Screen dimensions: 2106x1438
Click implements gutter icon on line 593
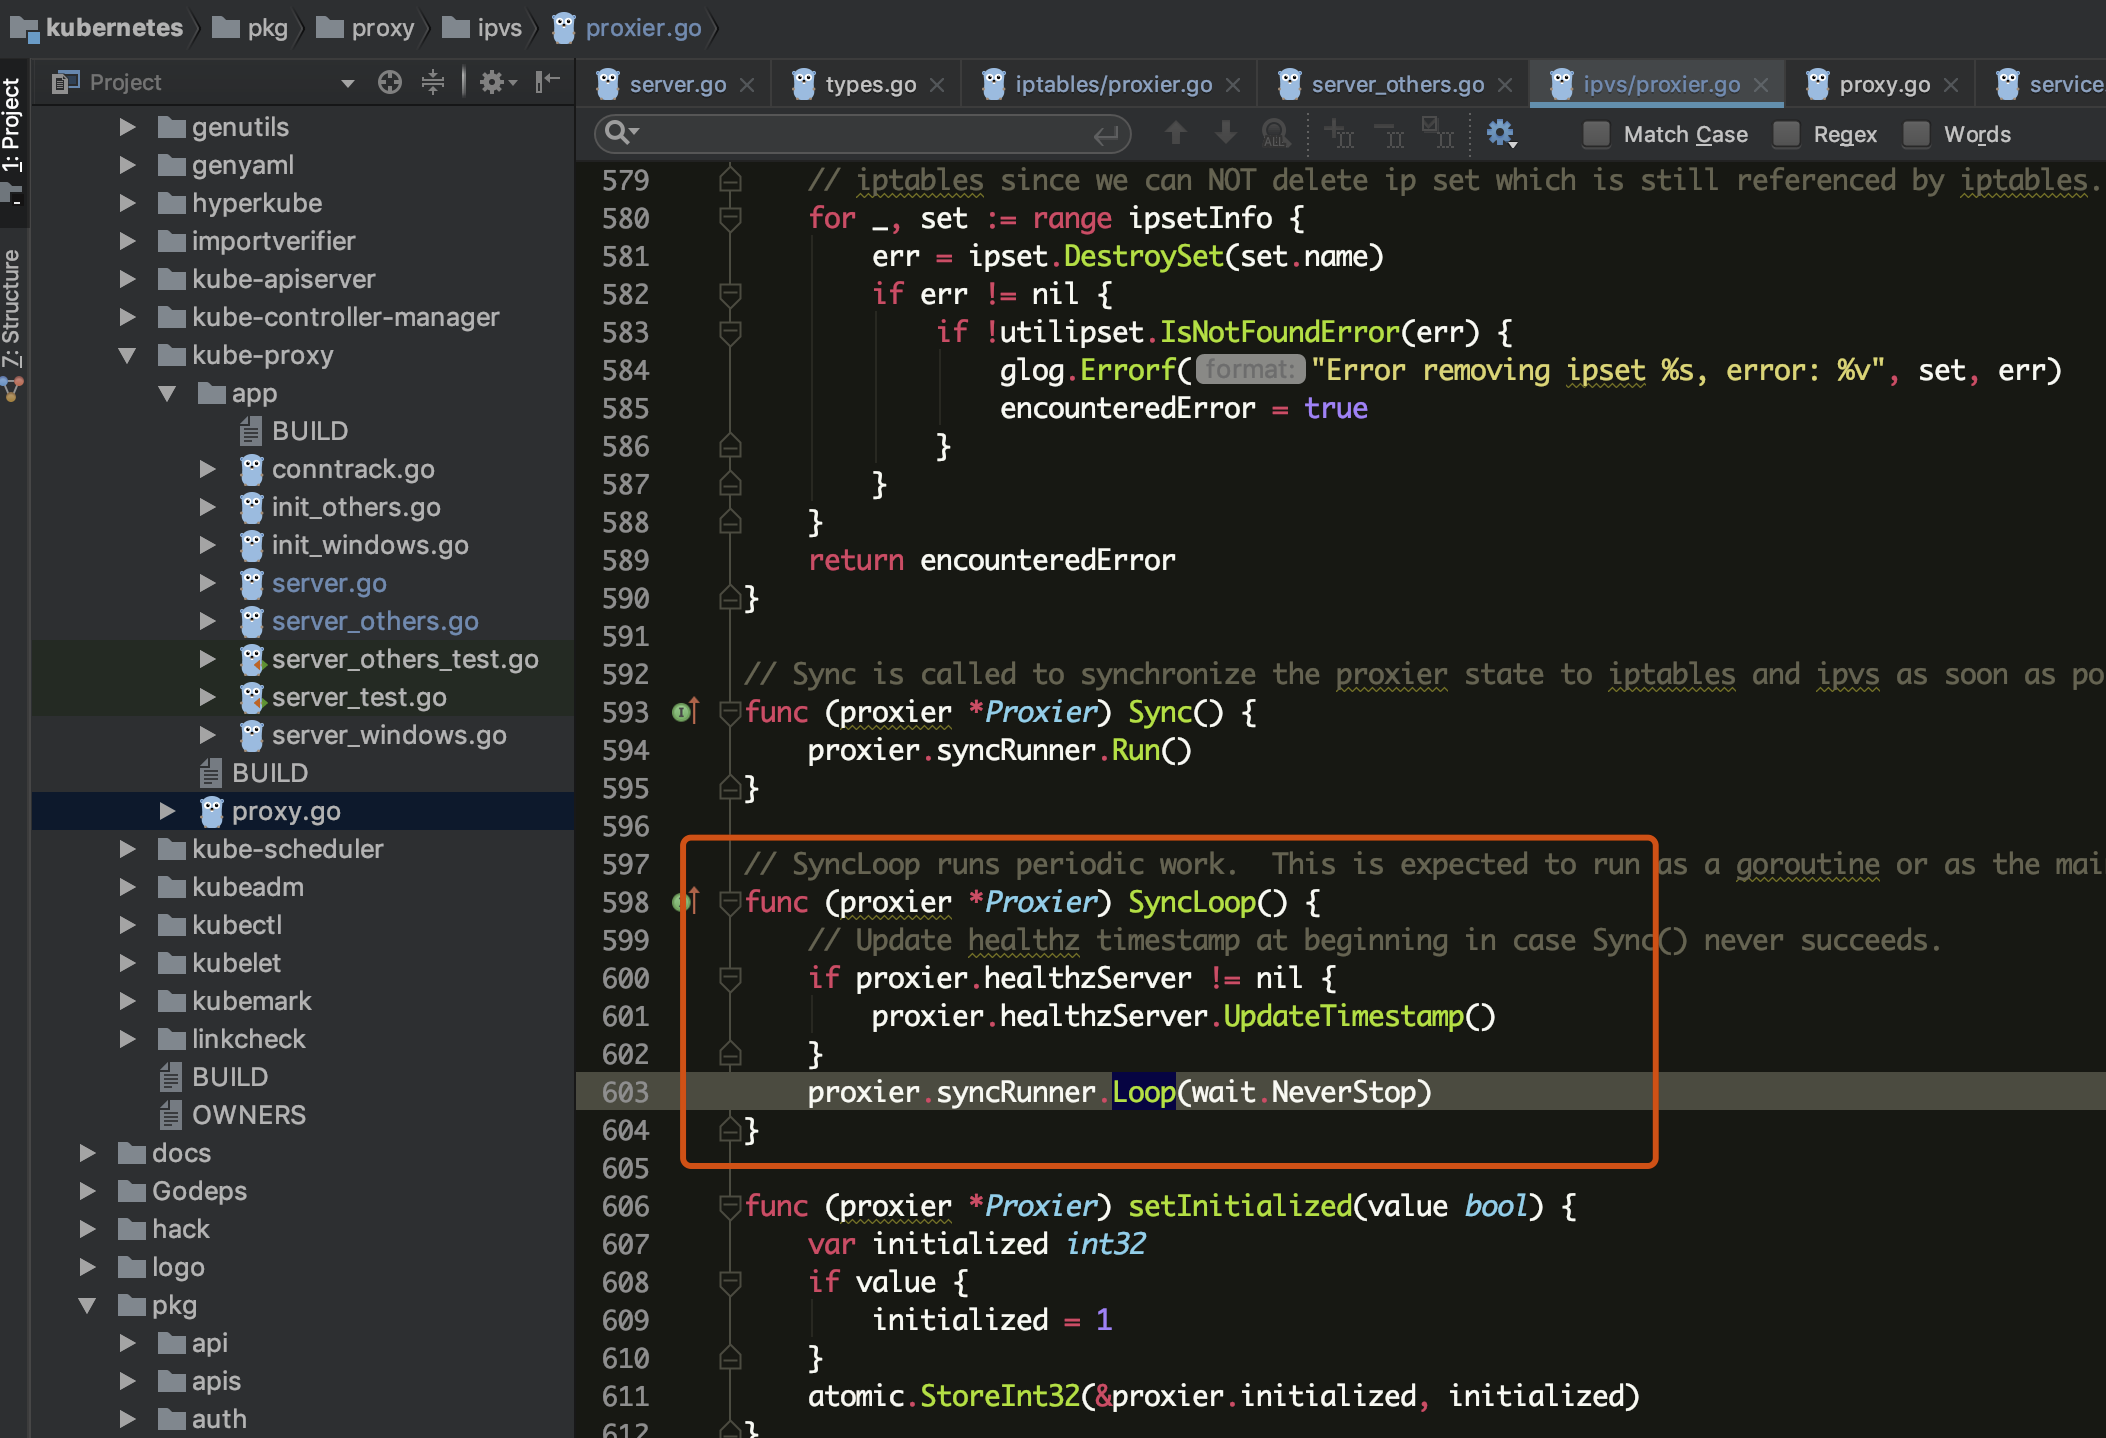[685, 712]
